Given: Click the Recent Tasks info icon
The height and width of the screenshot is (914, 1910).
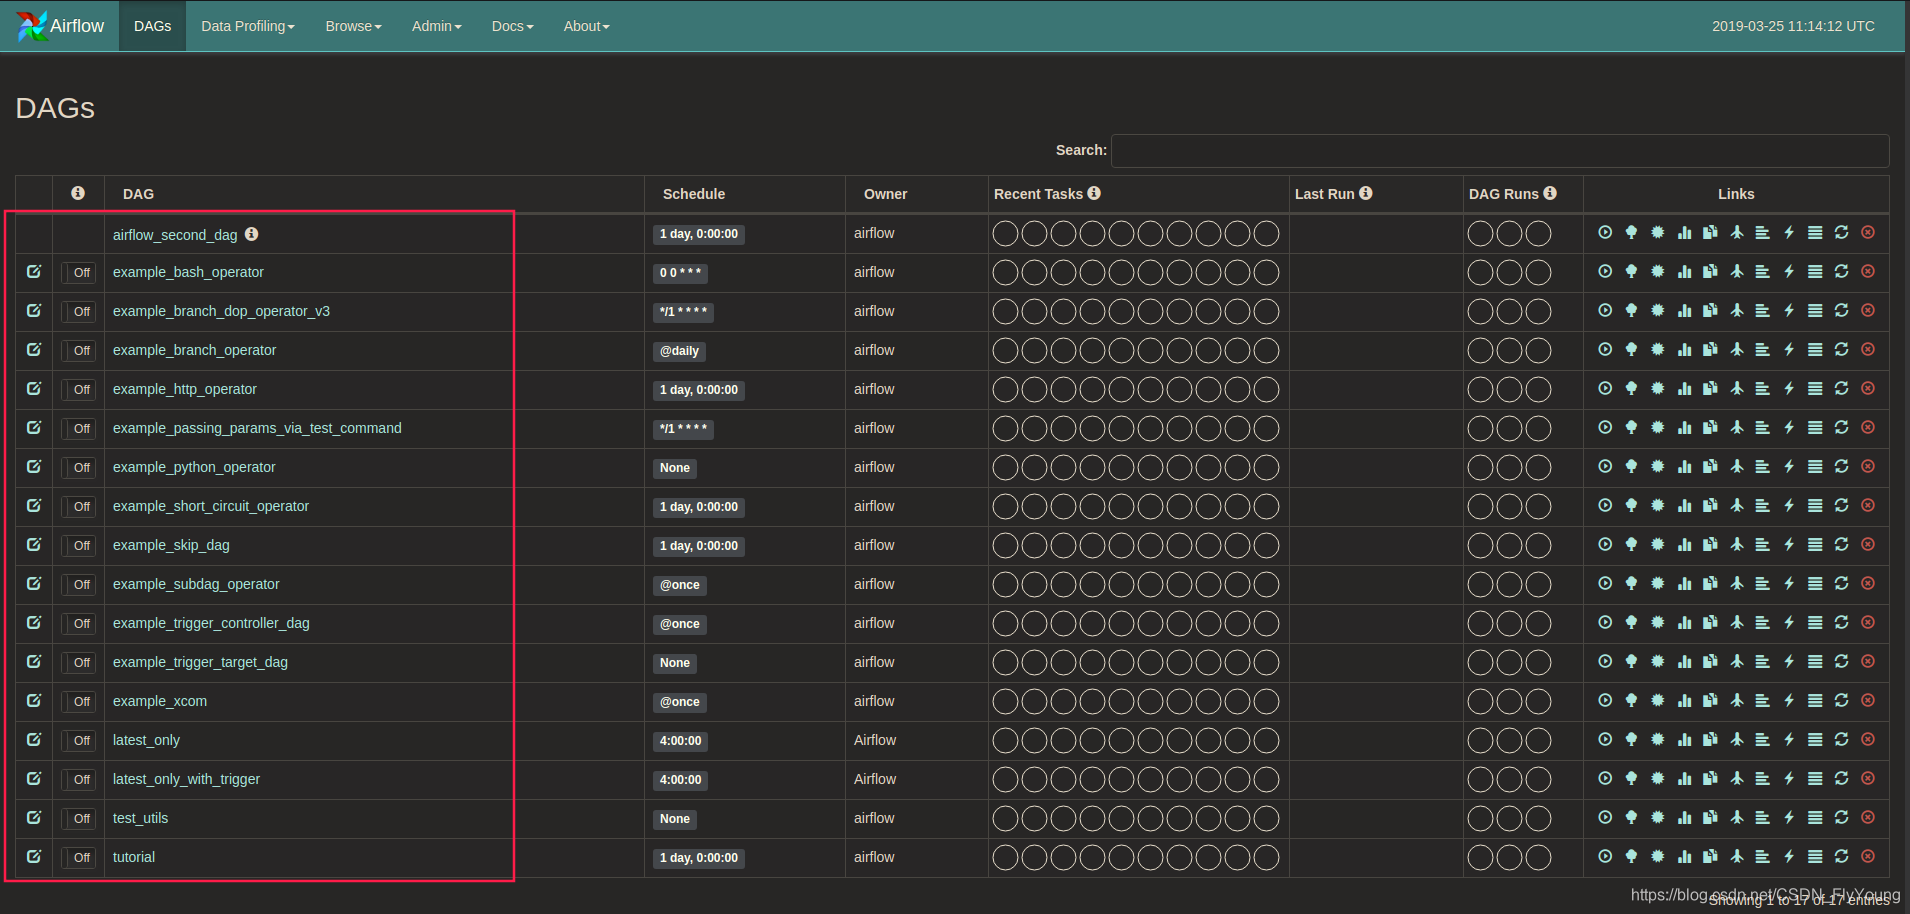Looking at the screenshot, I should 1094,193.
